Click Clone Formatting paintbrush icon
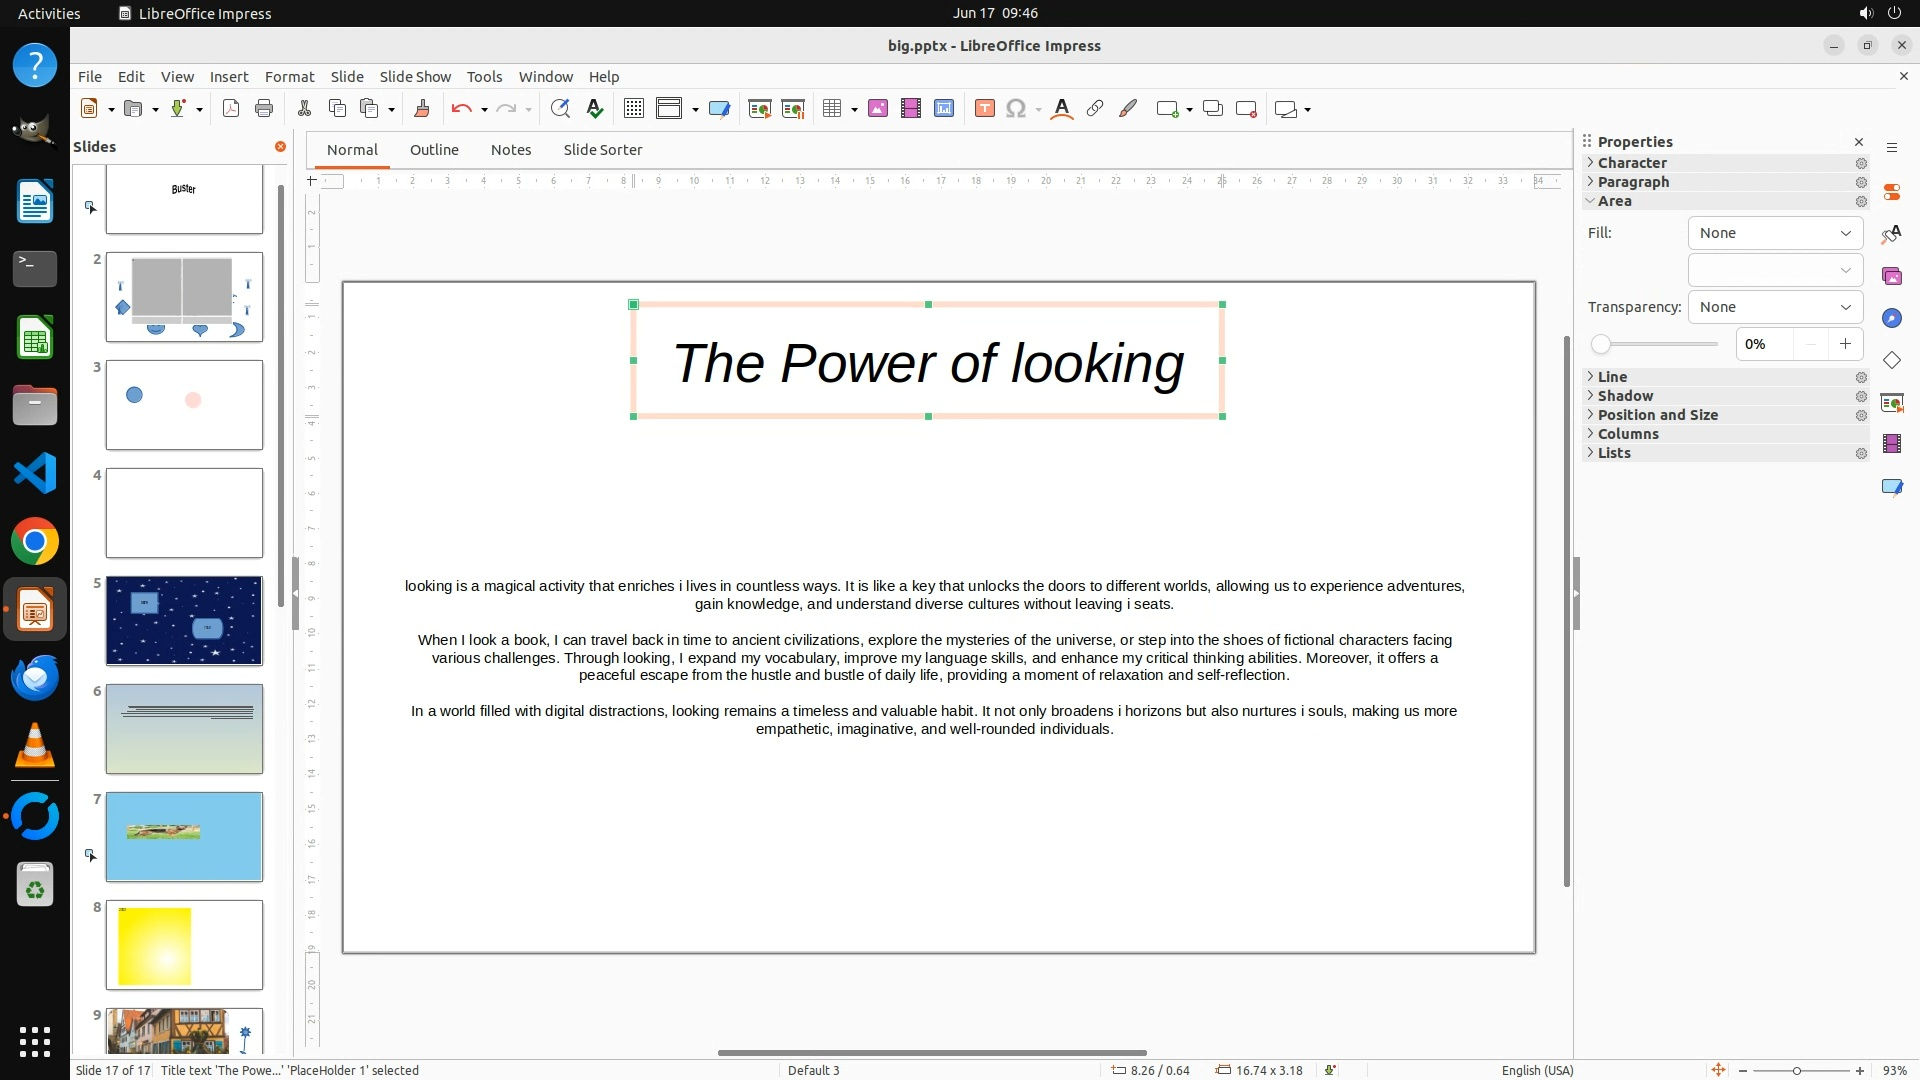The image size is (1920, 1080). 421,109
